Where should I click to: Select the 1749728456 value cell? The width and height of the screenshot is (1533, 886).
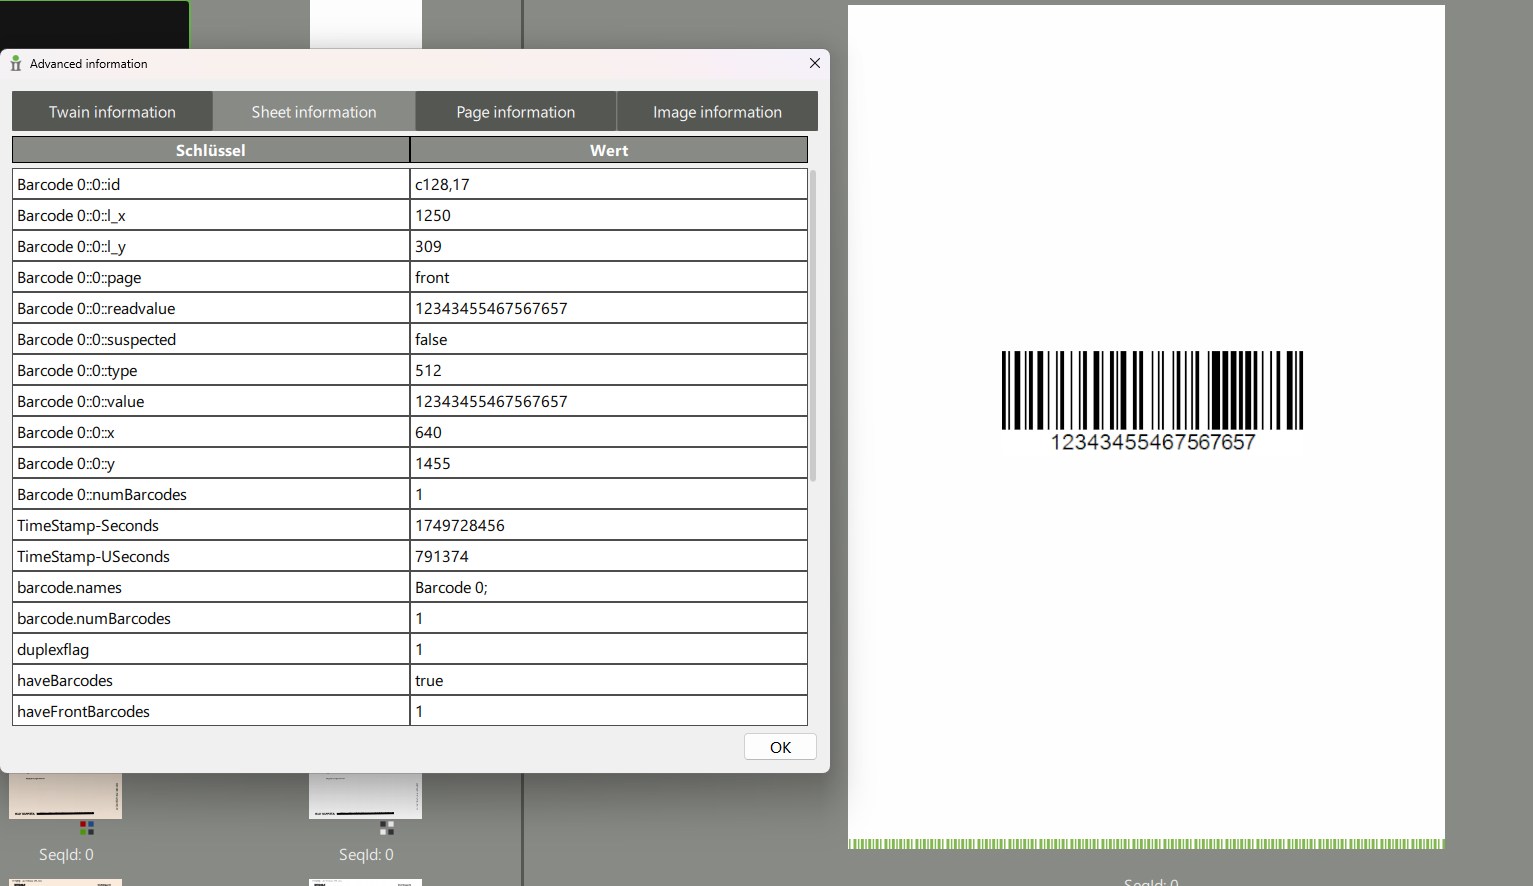click(609, 525)
